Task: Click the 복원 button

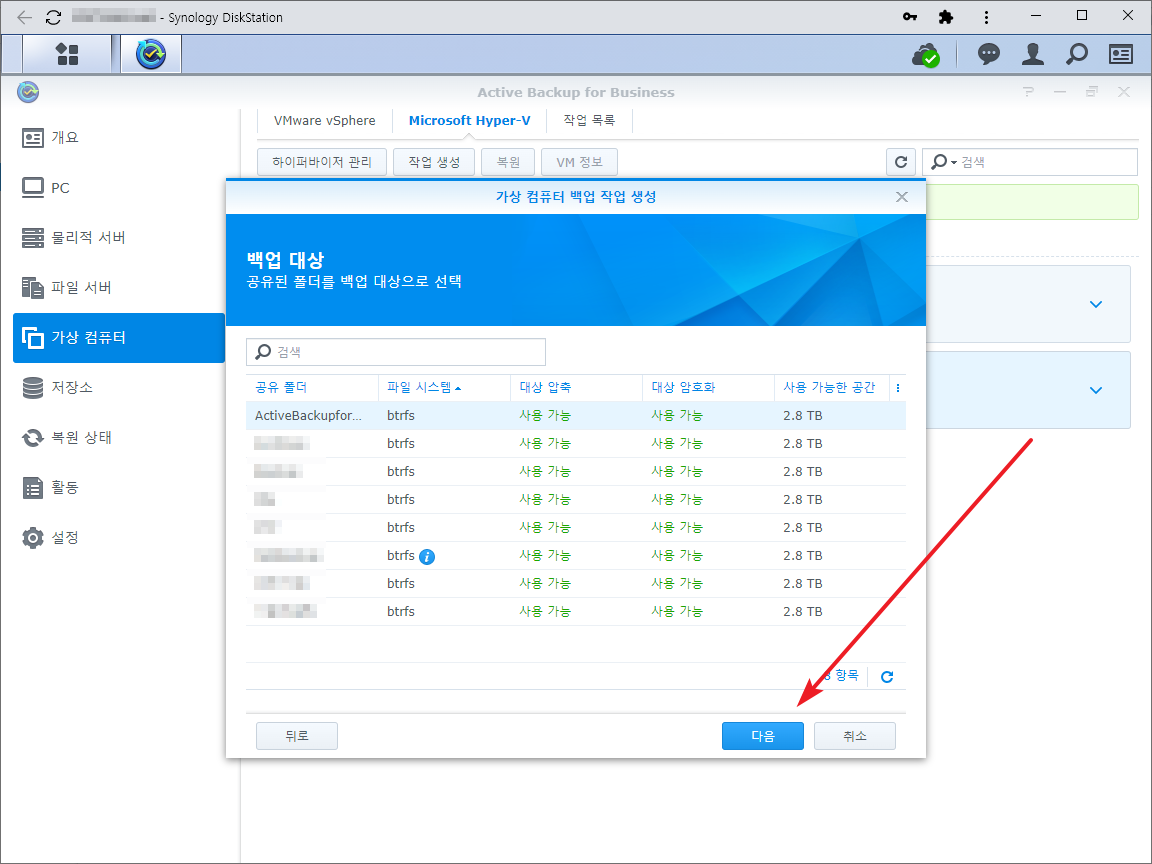Action: 508,162
